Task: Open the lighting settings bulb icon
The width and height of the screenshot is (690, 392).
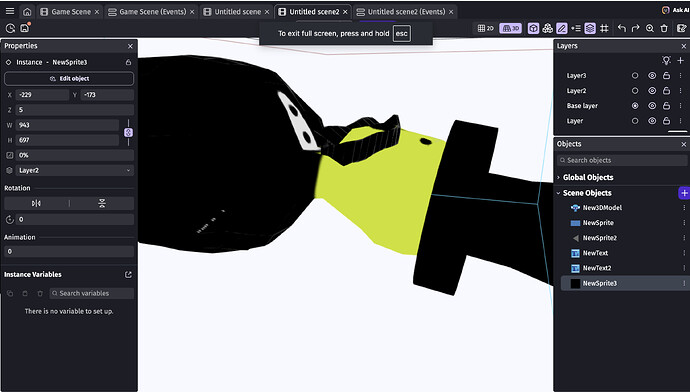Action: [666, 60]
